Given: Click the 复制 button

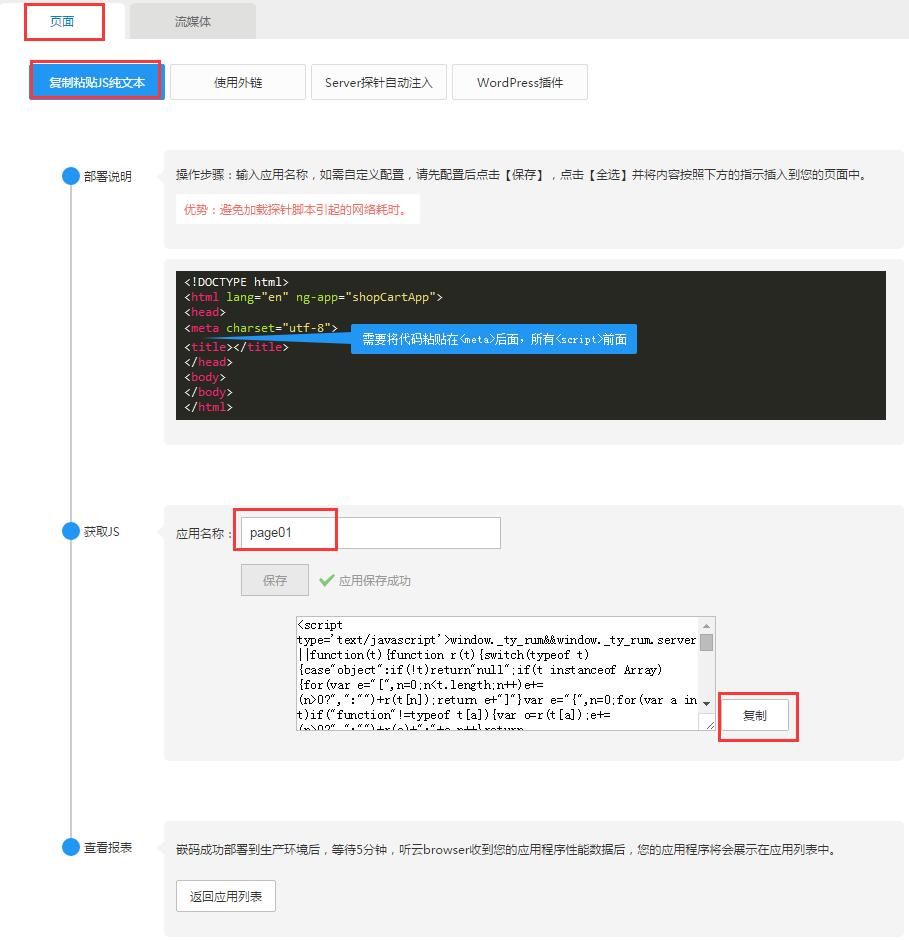Looking at the screenshot, I should point(754,715).
